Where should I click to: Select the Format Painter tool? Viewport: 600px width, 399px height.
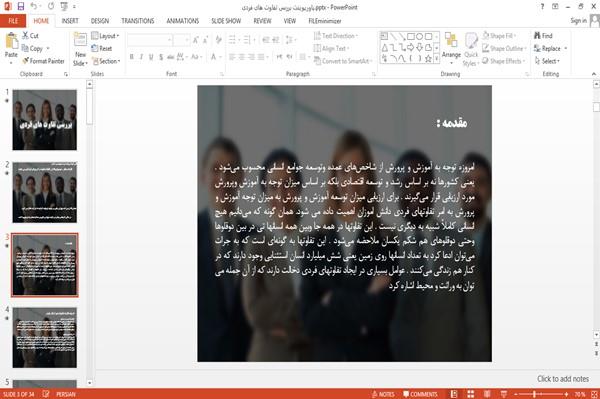[x=43, y=61]
